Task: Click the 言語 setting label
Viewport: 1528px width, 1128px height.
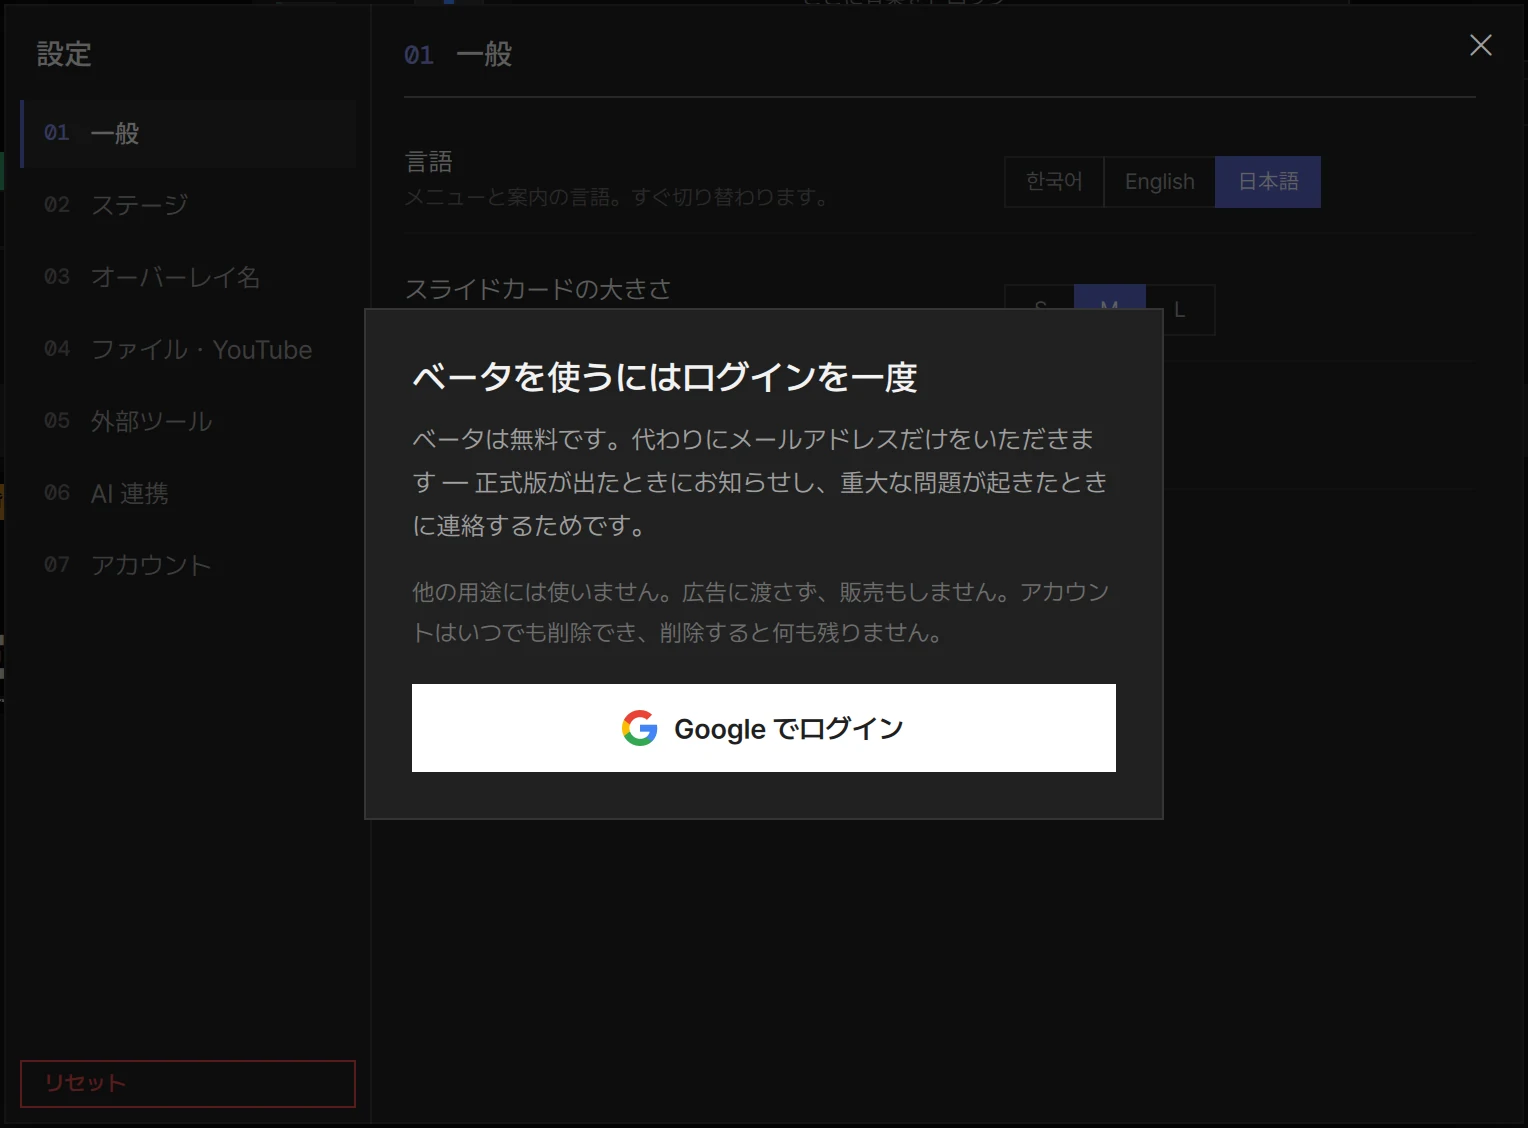Action: coord(429,161)
